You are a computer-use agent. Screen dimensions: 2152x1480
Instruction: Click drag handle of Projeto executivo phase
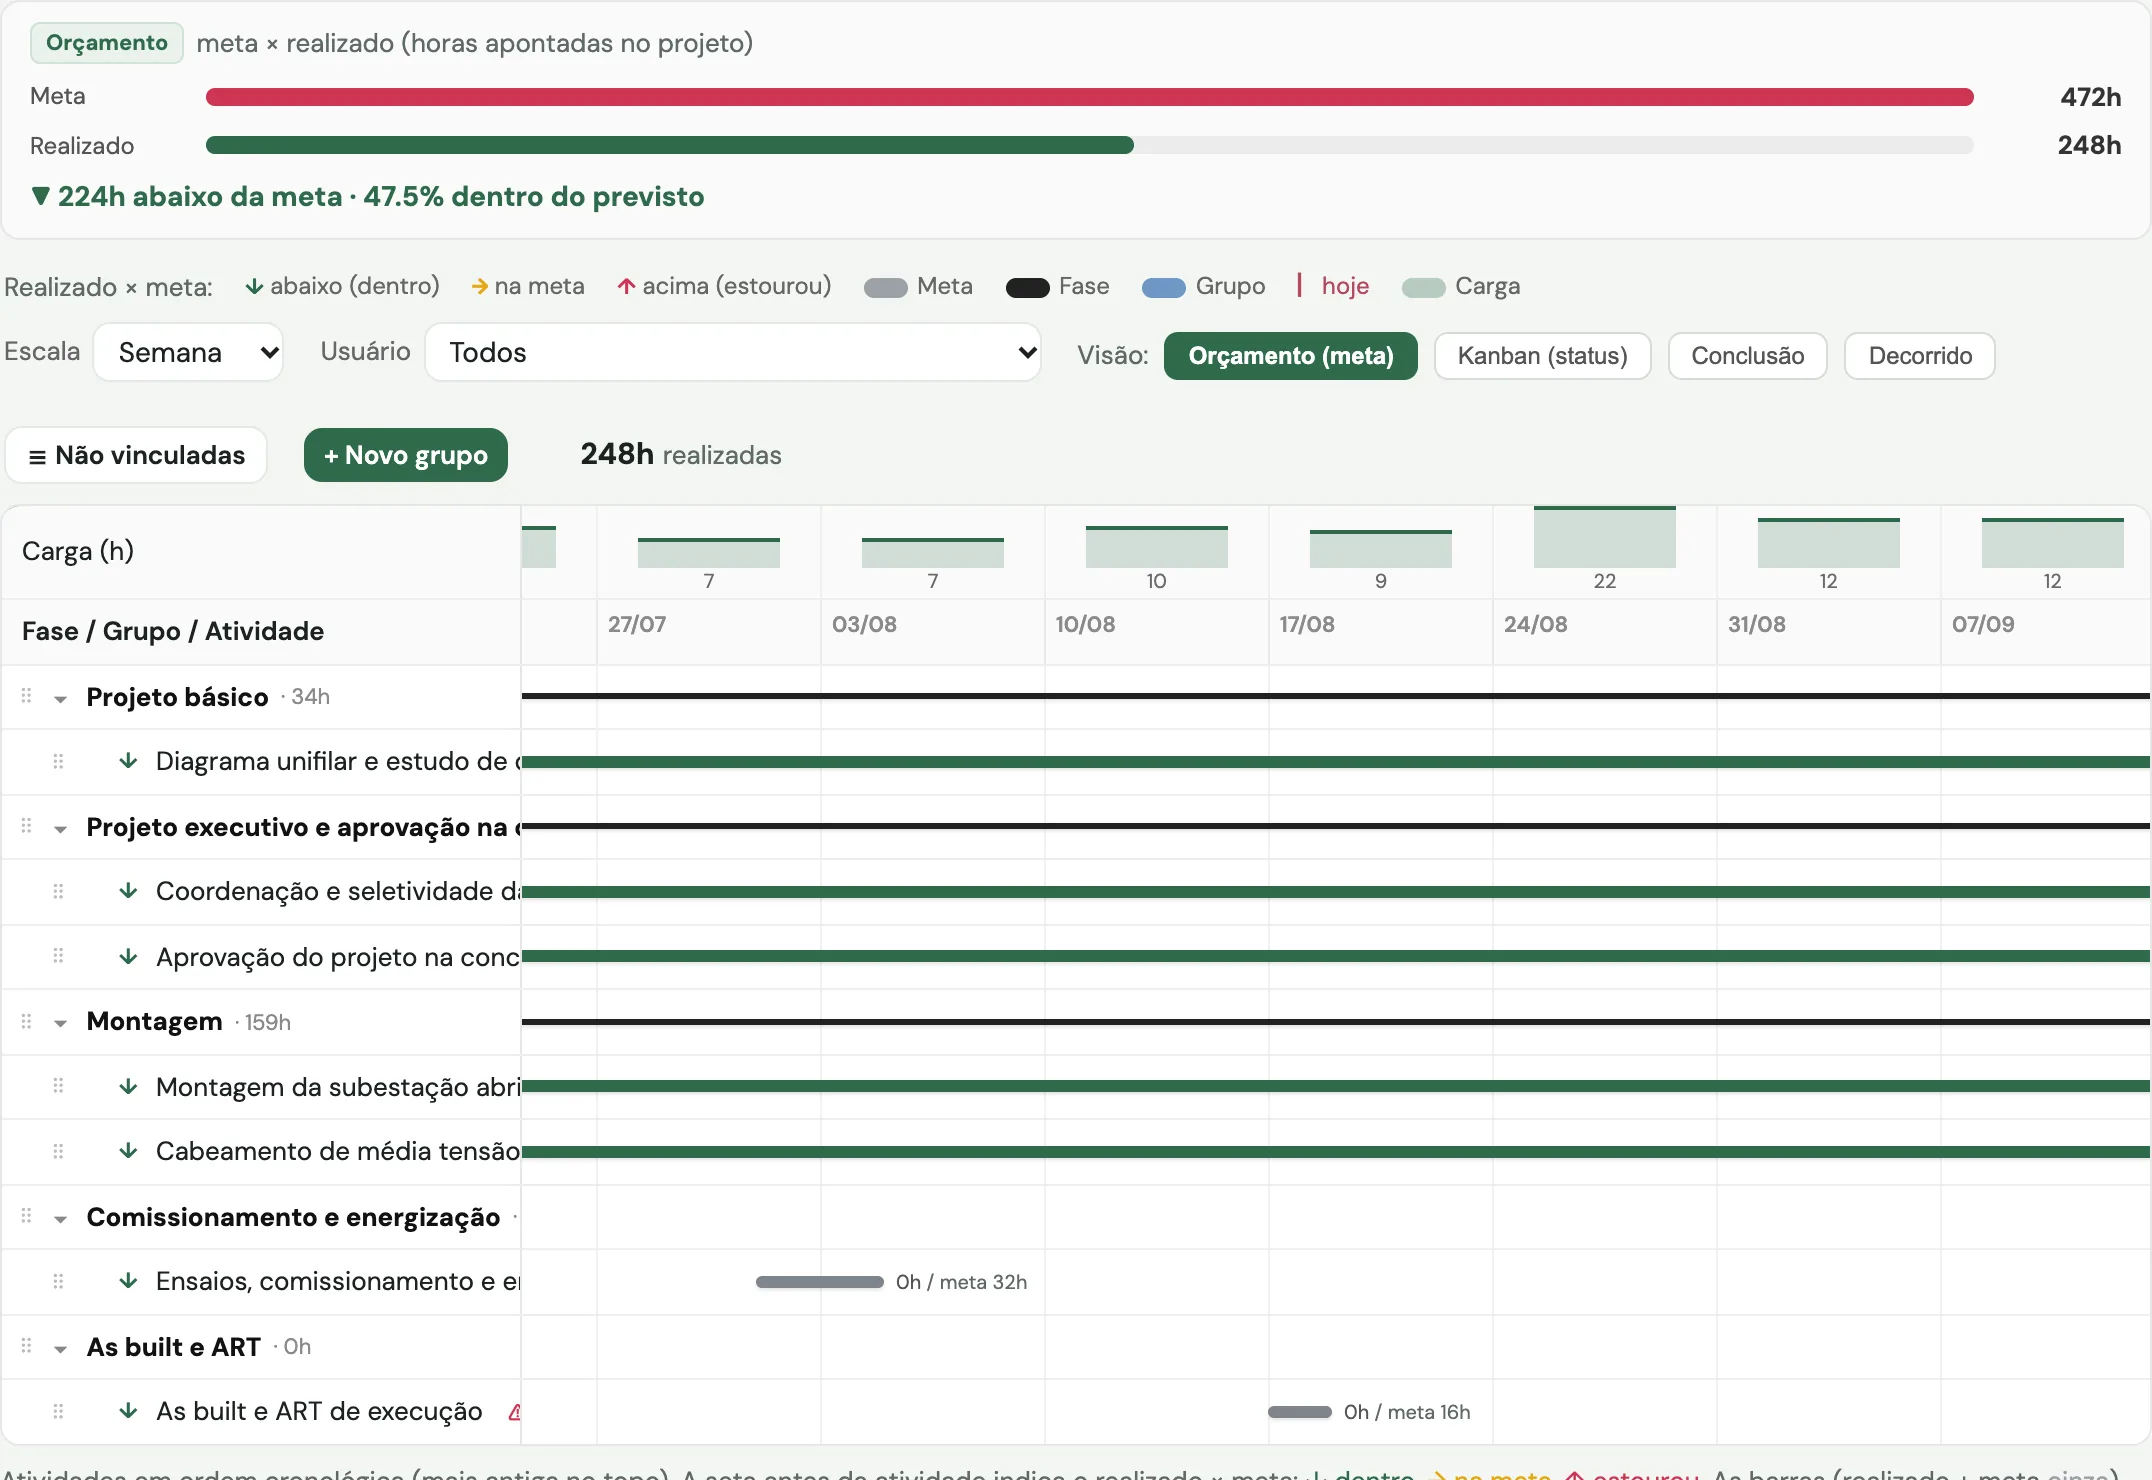click(x=27, y=826)
